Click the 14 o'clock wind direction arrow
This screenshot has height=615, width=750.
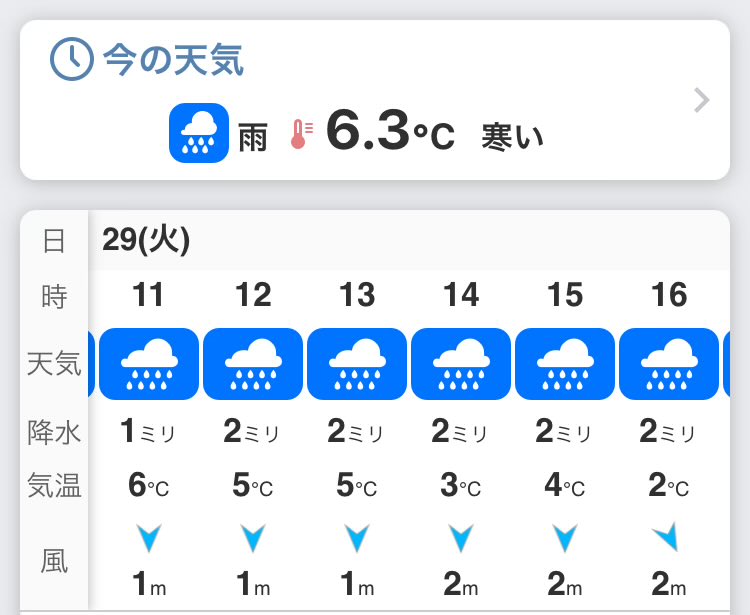pyautogui.click(x=461, y=538)
